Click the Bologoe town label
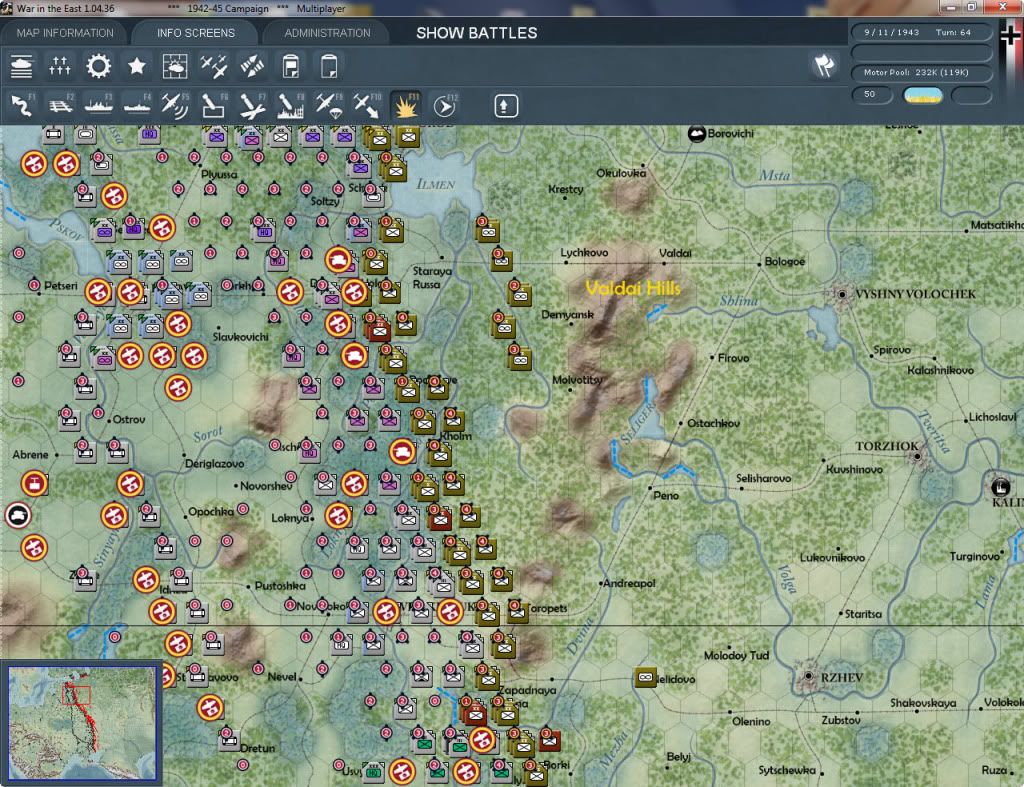Screen dimensions: 1024x787 (x=784, y=261)
